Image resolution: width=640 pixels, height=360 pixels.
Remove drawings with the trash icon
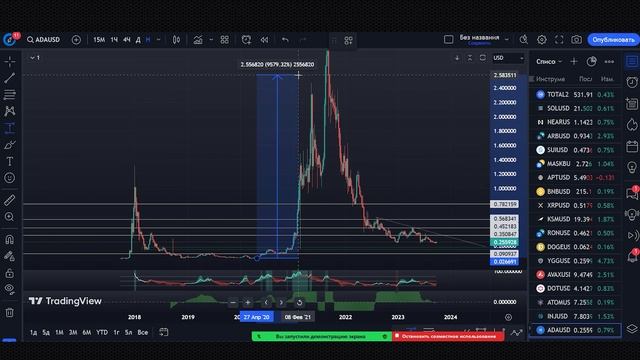[x=9, y=313]
